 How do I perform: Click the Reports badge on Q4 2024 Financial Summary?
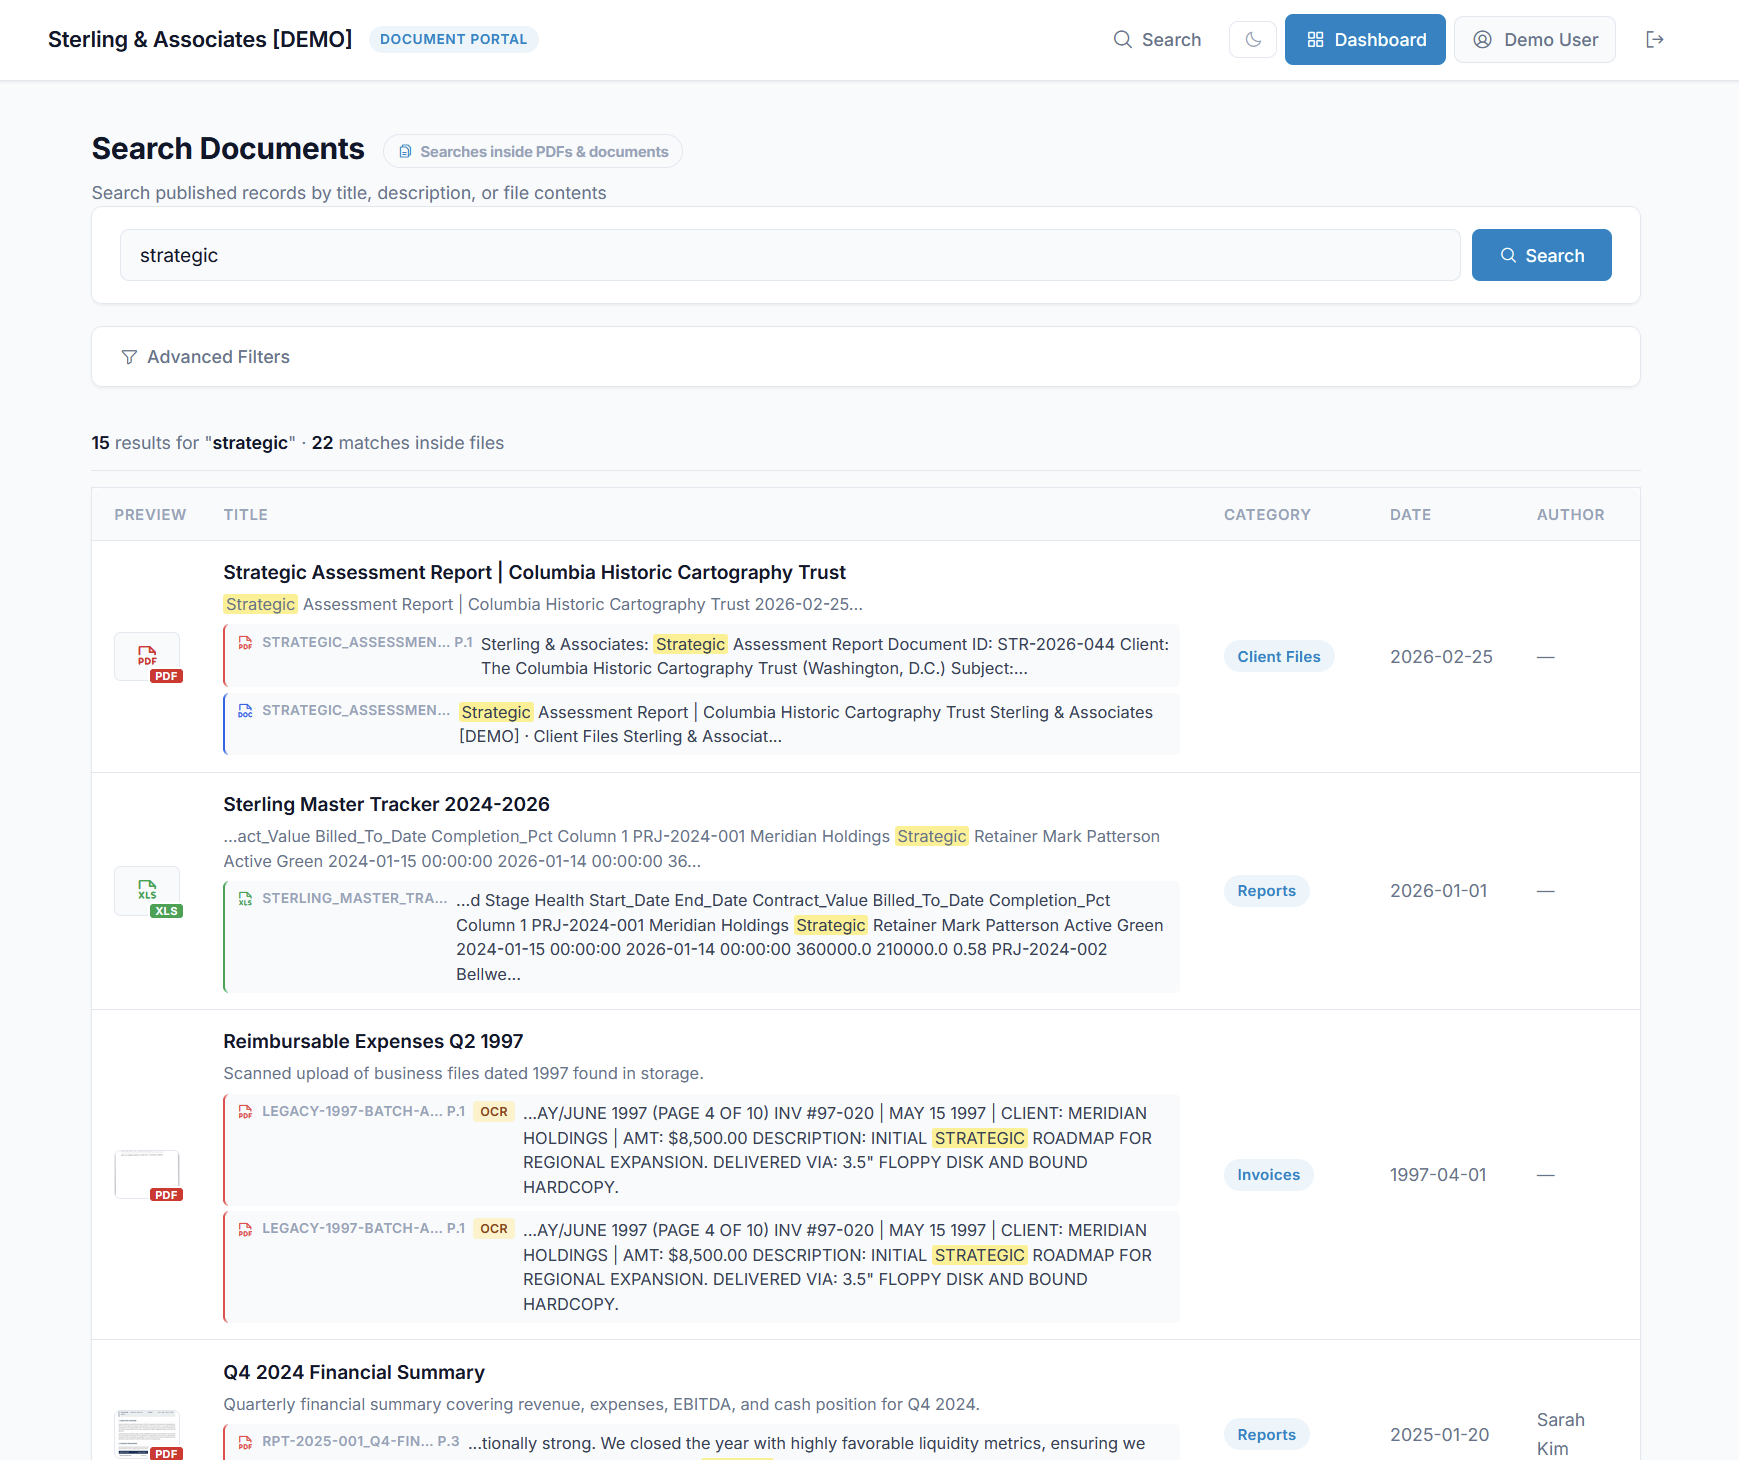pyautogui.click(x=1266, y=1433)
